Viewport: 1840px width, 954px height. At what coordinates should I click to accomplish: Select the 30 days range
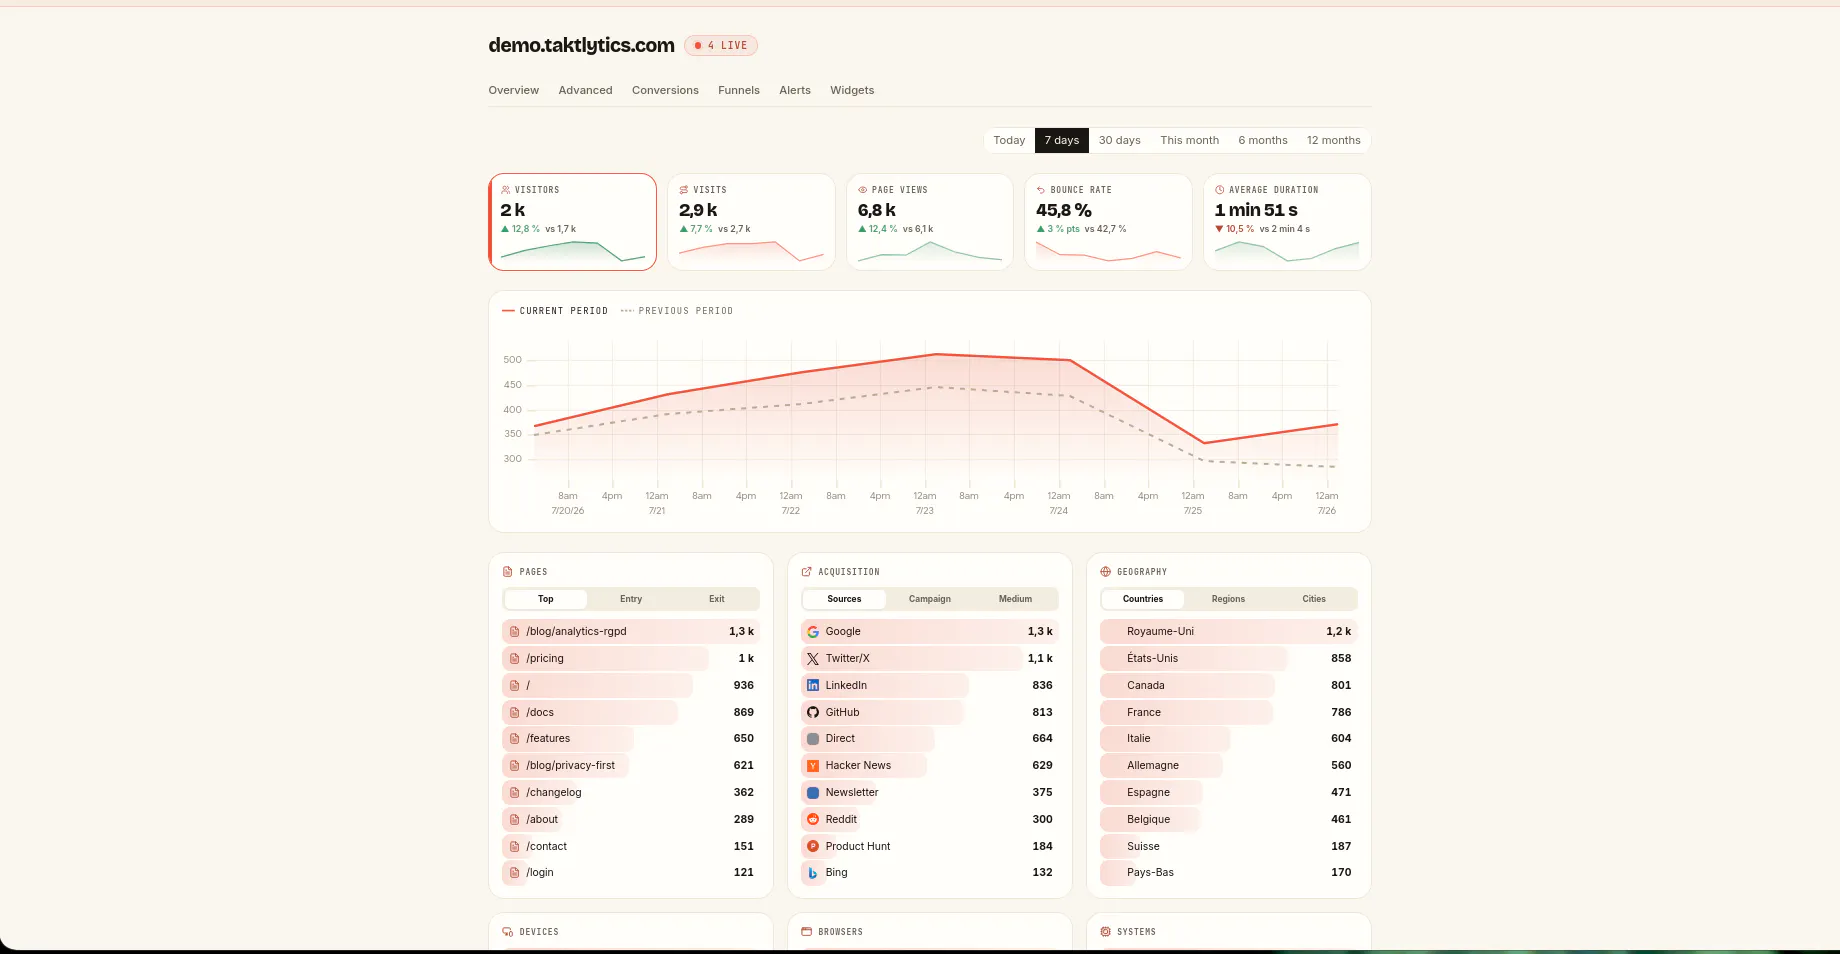click(x=1120, y=141)
